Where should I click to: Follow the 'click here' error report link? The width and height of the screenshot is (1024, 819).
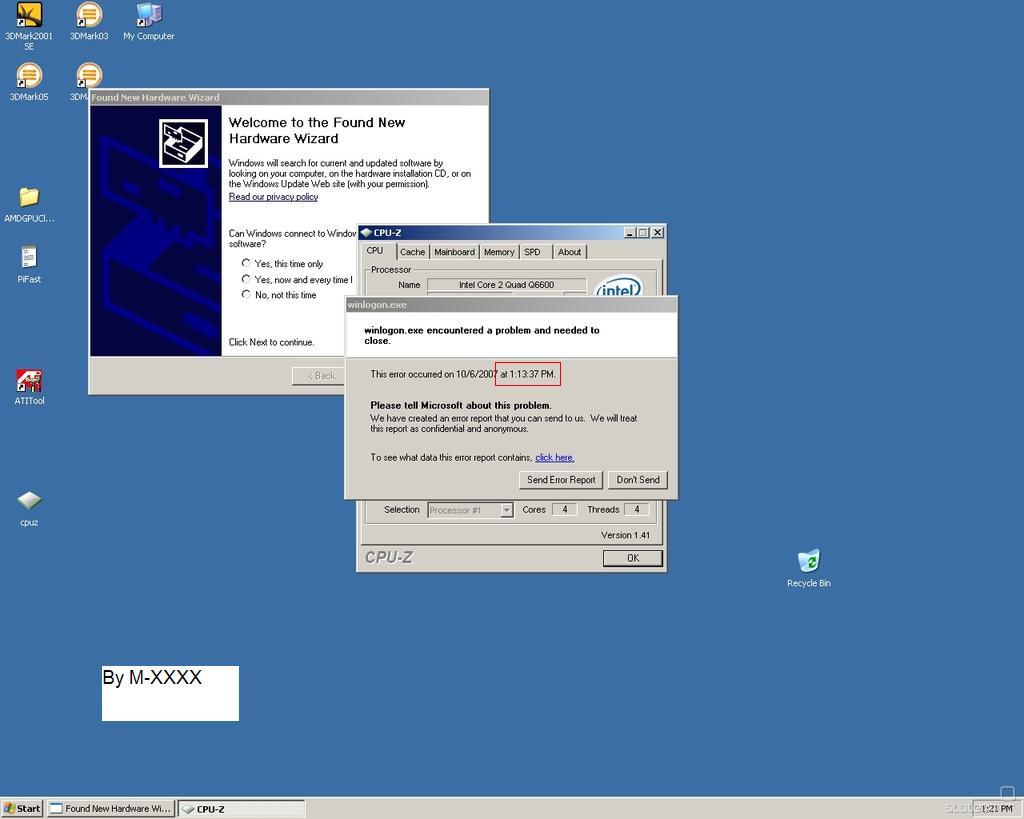click(554, 458)
